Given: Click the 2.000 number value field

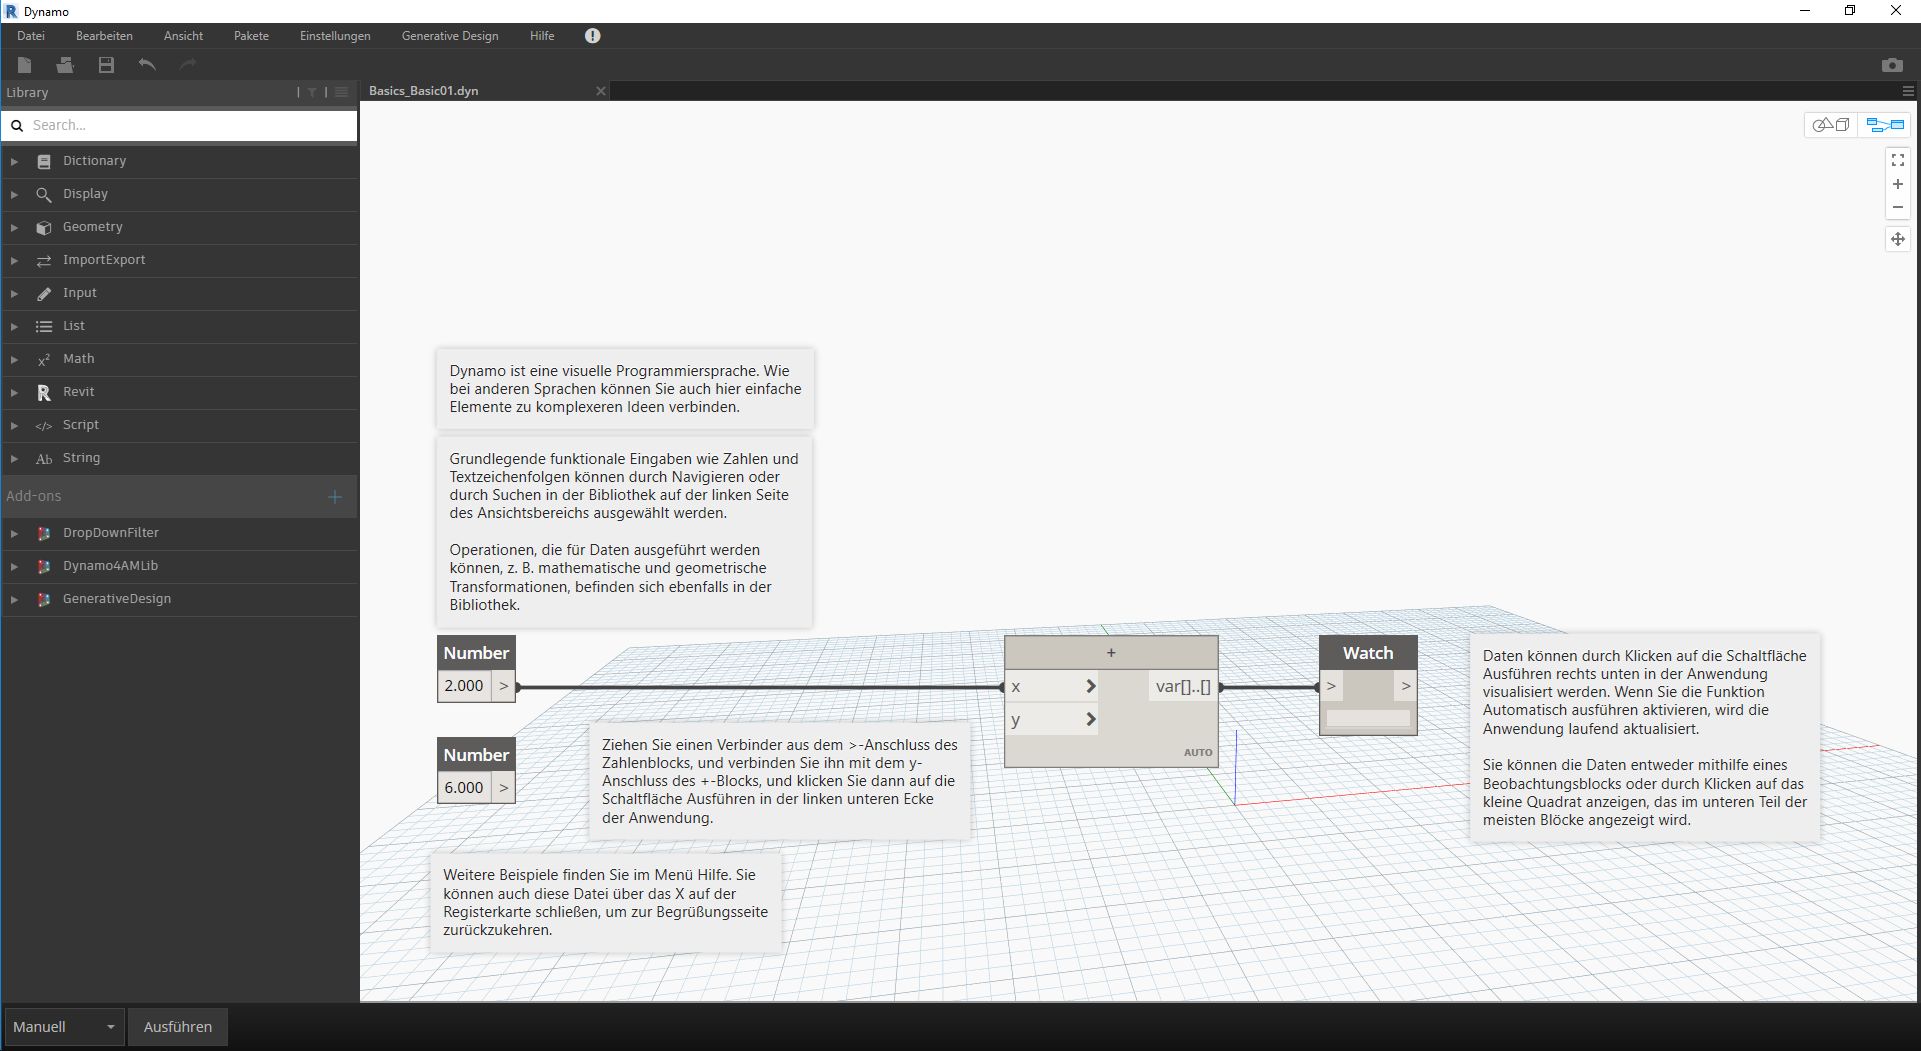Looking at the screenshot, I should 464,686.
